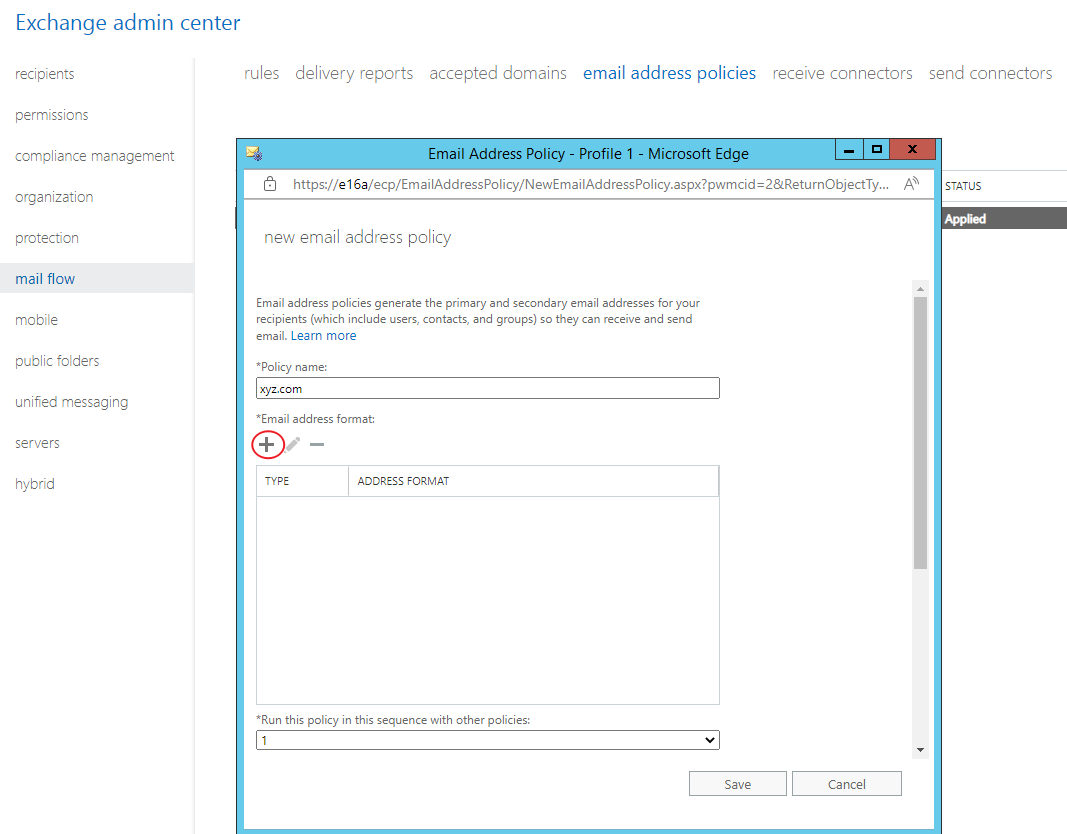Click the popup URL address bar
Viewport: 1067px width, 834px height.
point(591,184)
